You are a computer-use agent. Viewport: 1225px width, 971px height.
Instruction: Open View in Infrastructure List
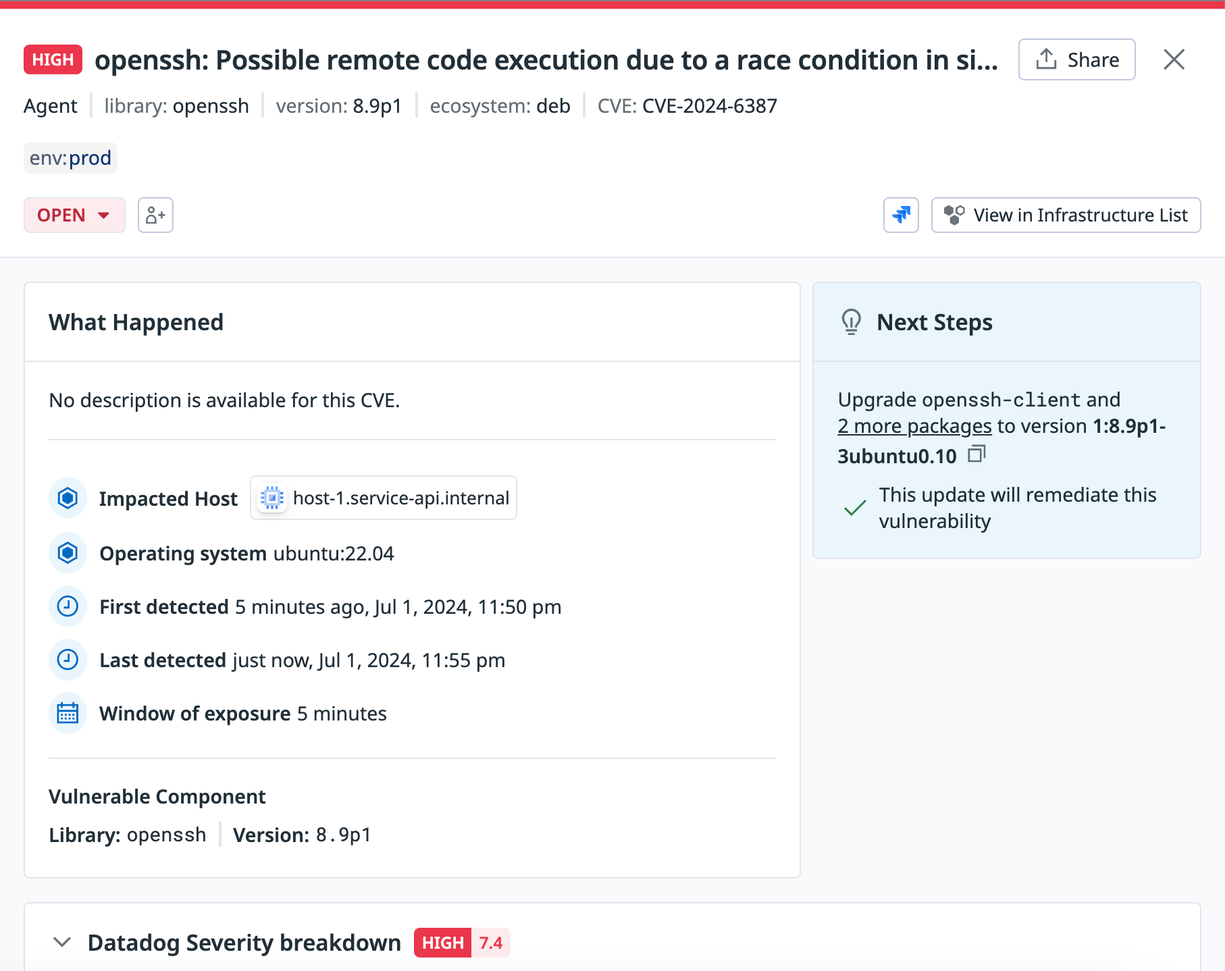[1065, 215]
